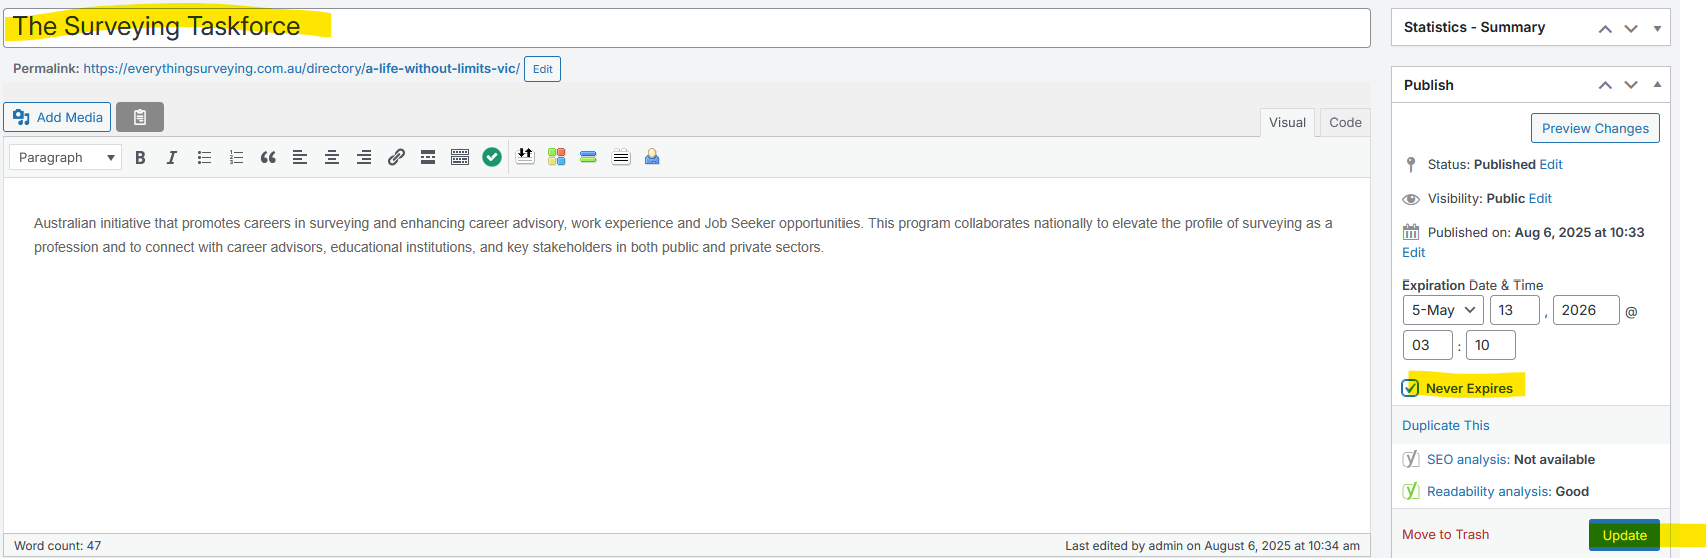Move Statistics - Summary panel up
1707x558 pixels.
pos(1605,28)
